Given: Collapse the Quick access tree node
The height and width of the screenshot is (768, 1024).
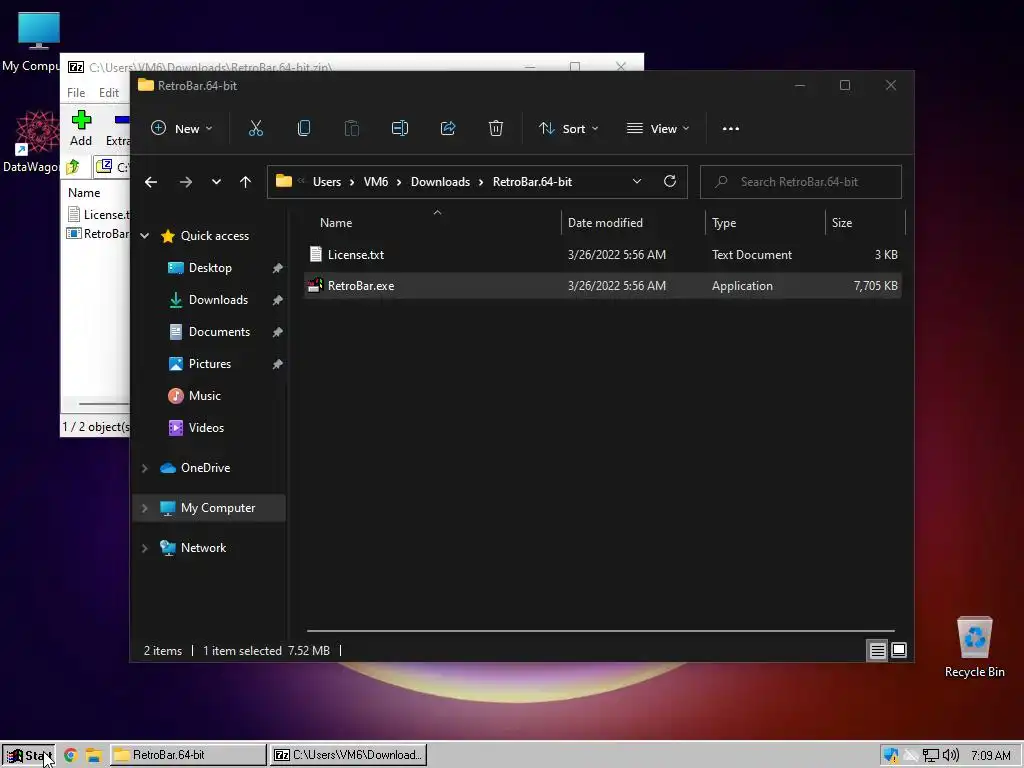Looking at the screenshot, I should click(x=145, y=236).
